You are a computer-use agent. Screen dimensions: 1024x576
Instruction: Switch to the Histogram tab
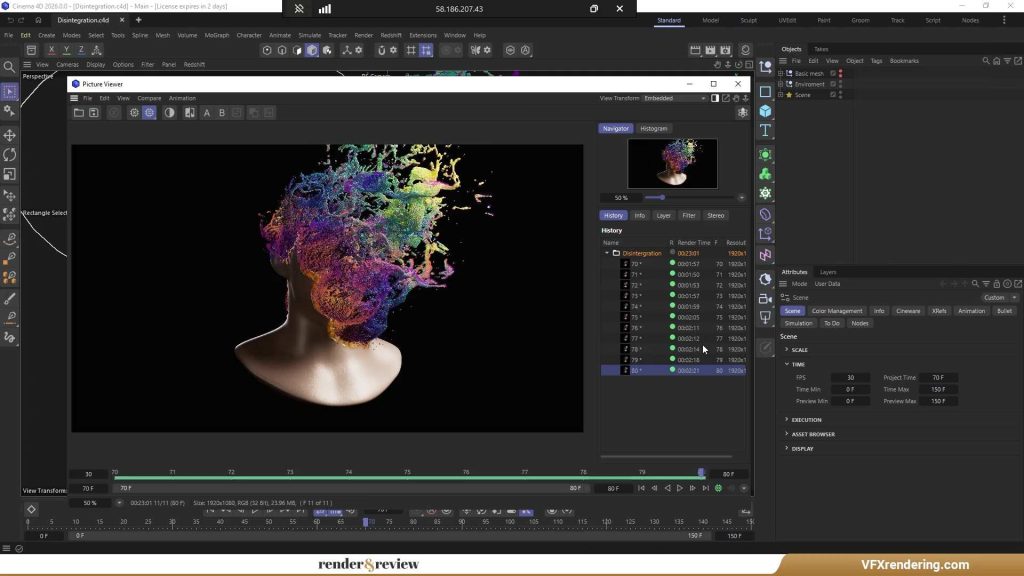click(653, 128)
